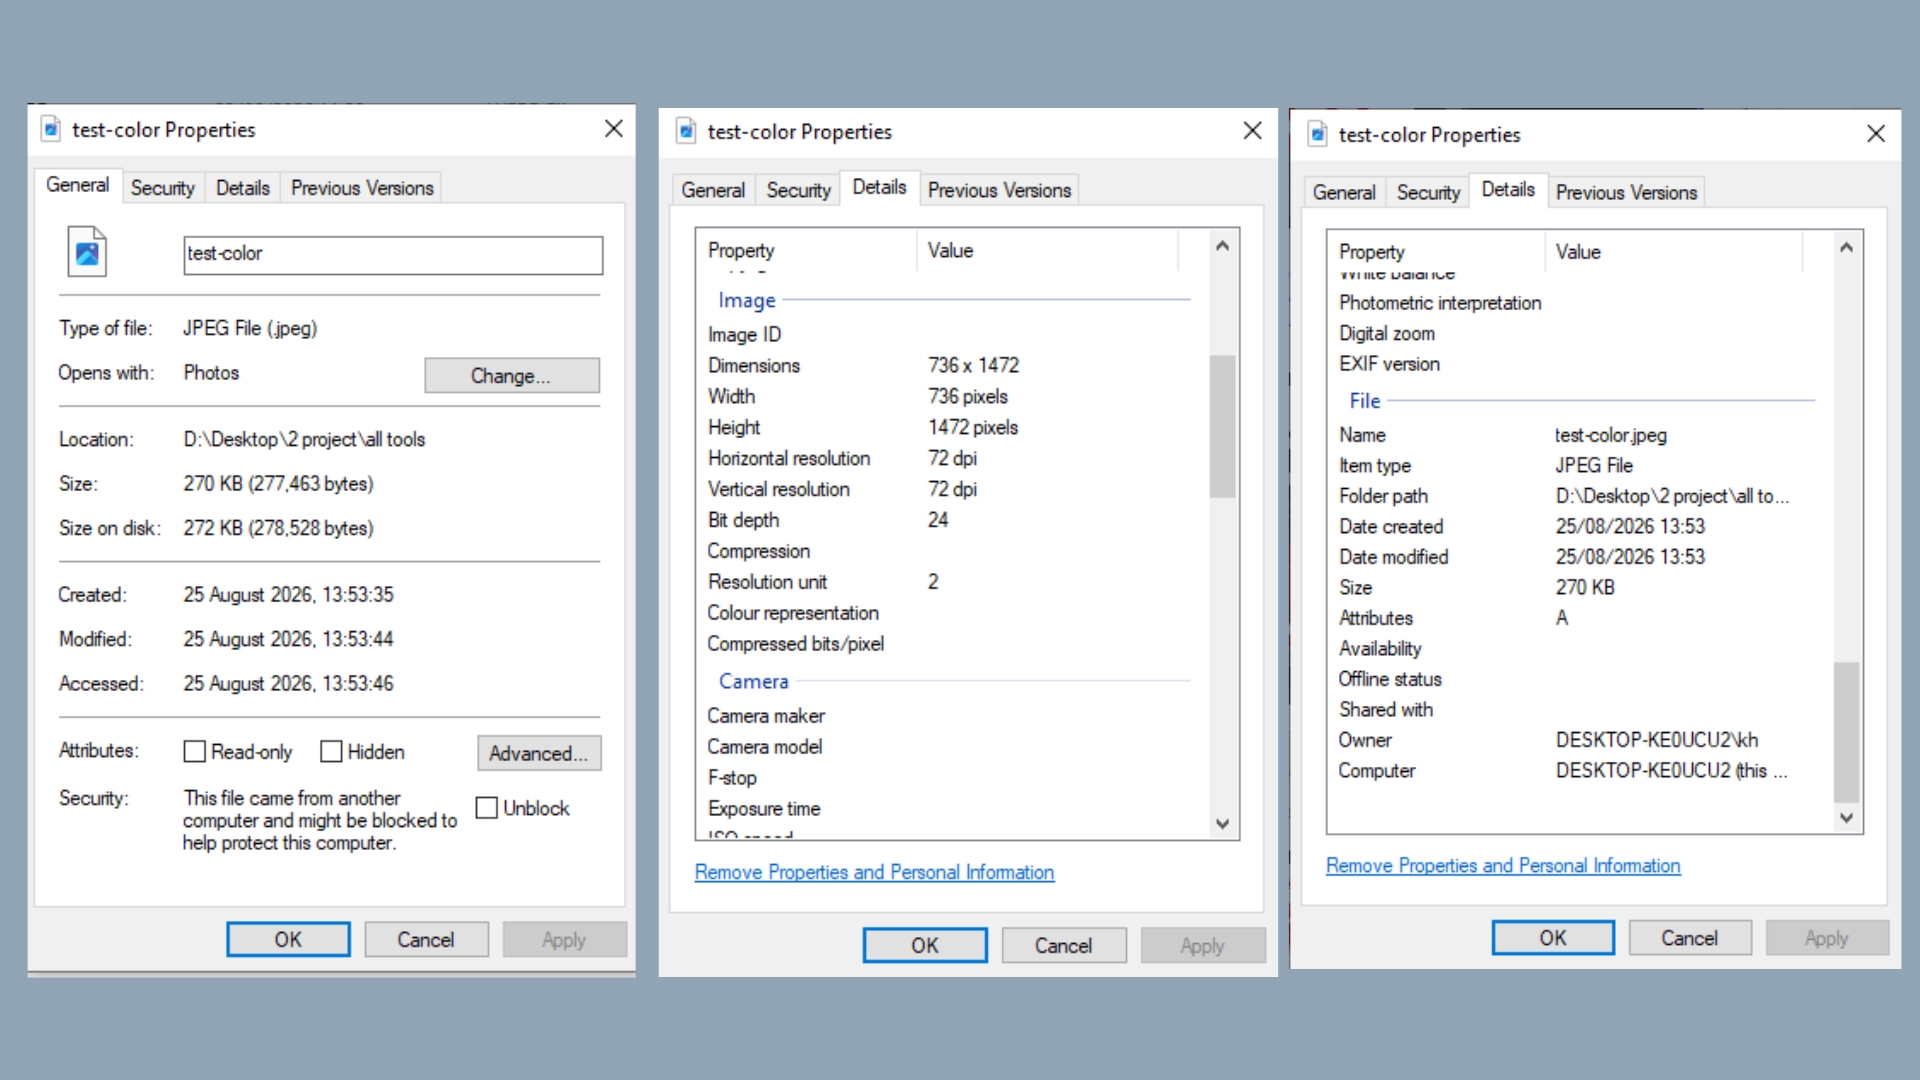1920x1080 pixels.
Task: Click the test-color filename input field
Action: click(393, 255)
